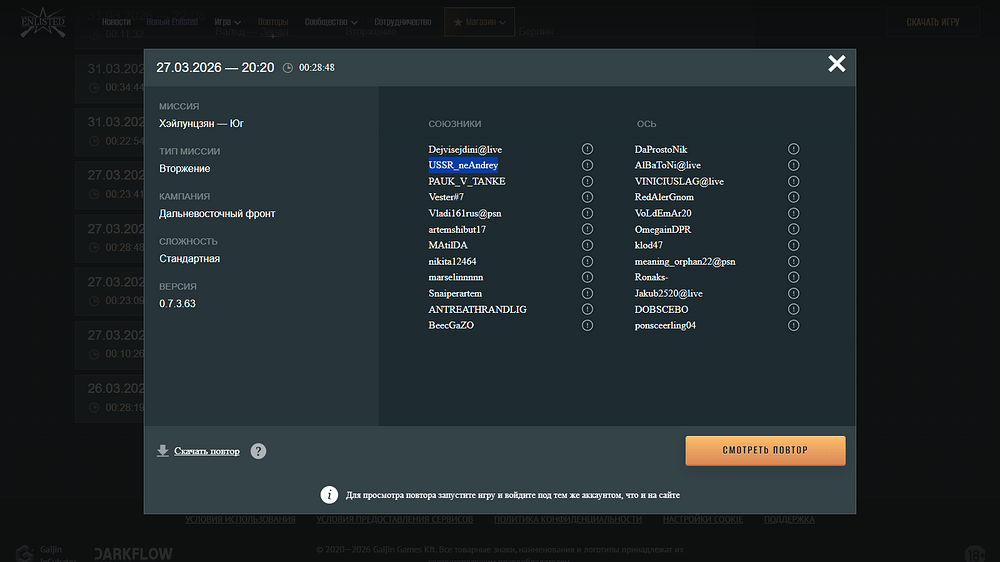The height and width of the screenshot is (562, 1000).
Task: Close the replay details dialog
Action: (x=836, y=65)
